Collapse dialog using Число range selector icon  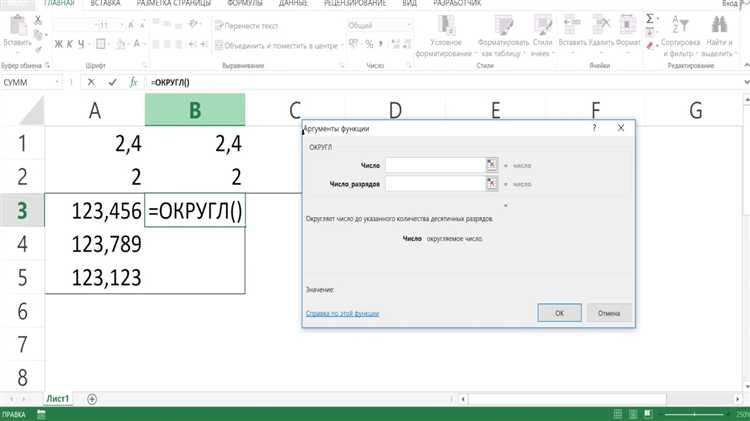pos(492,165)
